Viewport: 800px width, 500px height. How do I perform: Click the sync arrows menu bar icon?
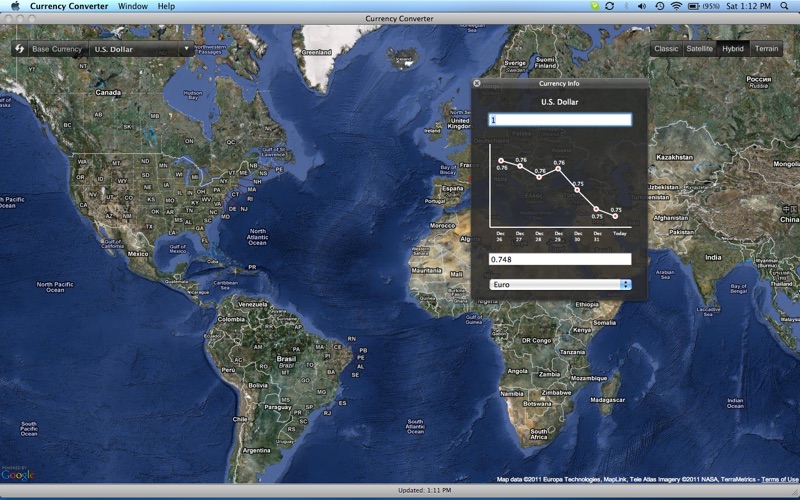click(609, 6)
